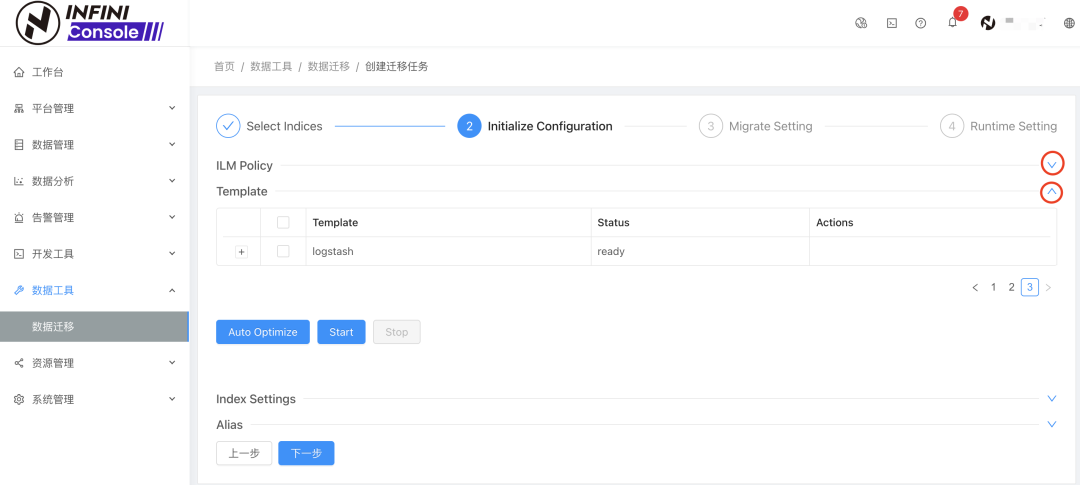Click the Select Indices checkmark step icon

pyautogui.click(x=228, y=126)
